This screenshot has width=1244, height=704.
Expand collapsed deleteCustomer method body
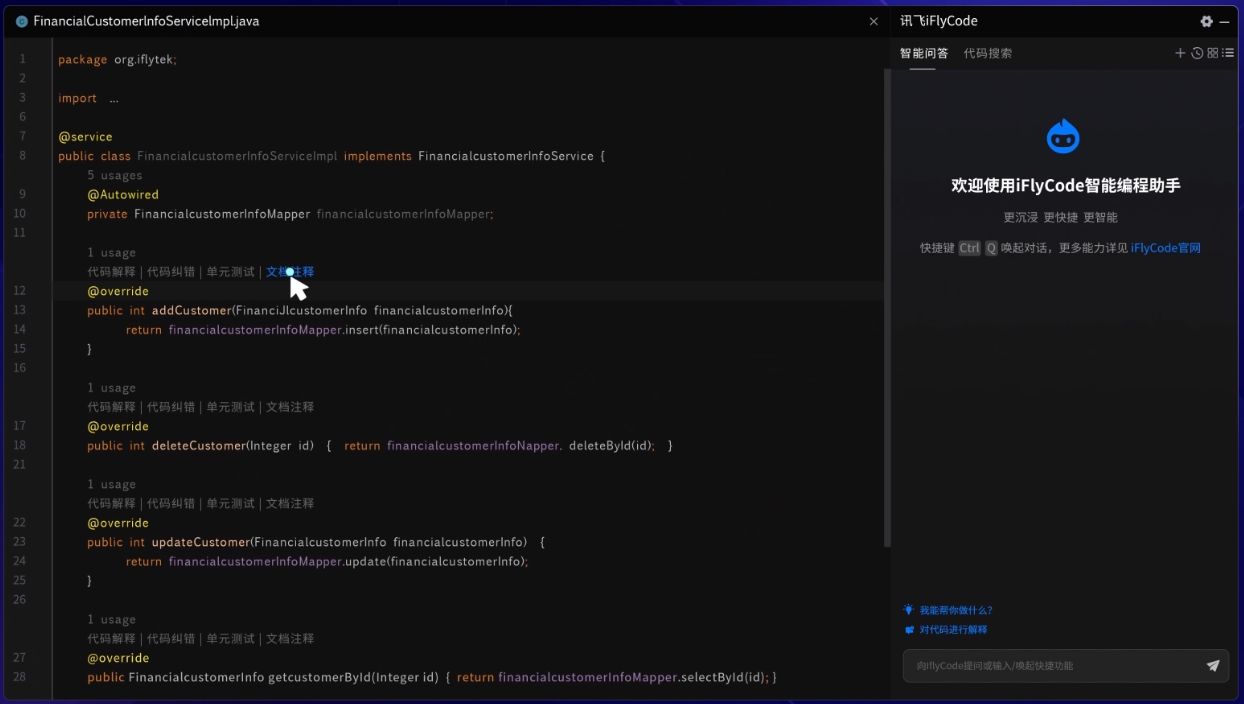click(x=498, y=446)
